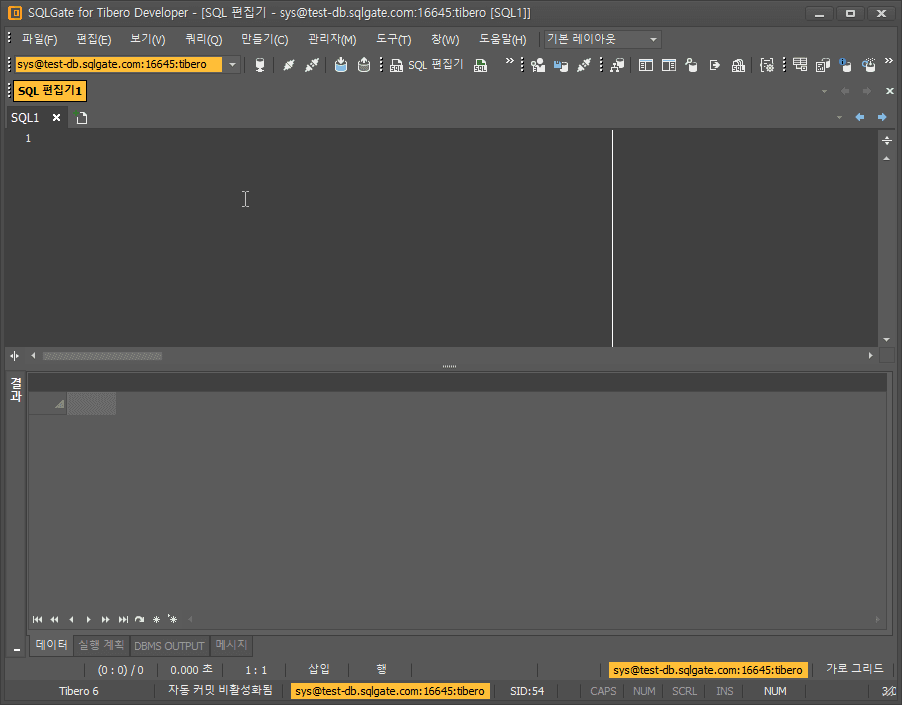Image resolution: width=902 pixels, height=705 pixels.
Task: Click the editor scrollbar up arrow
Action: pyautogui.click(x=886, y=158)
